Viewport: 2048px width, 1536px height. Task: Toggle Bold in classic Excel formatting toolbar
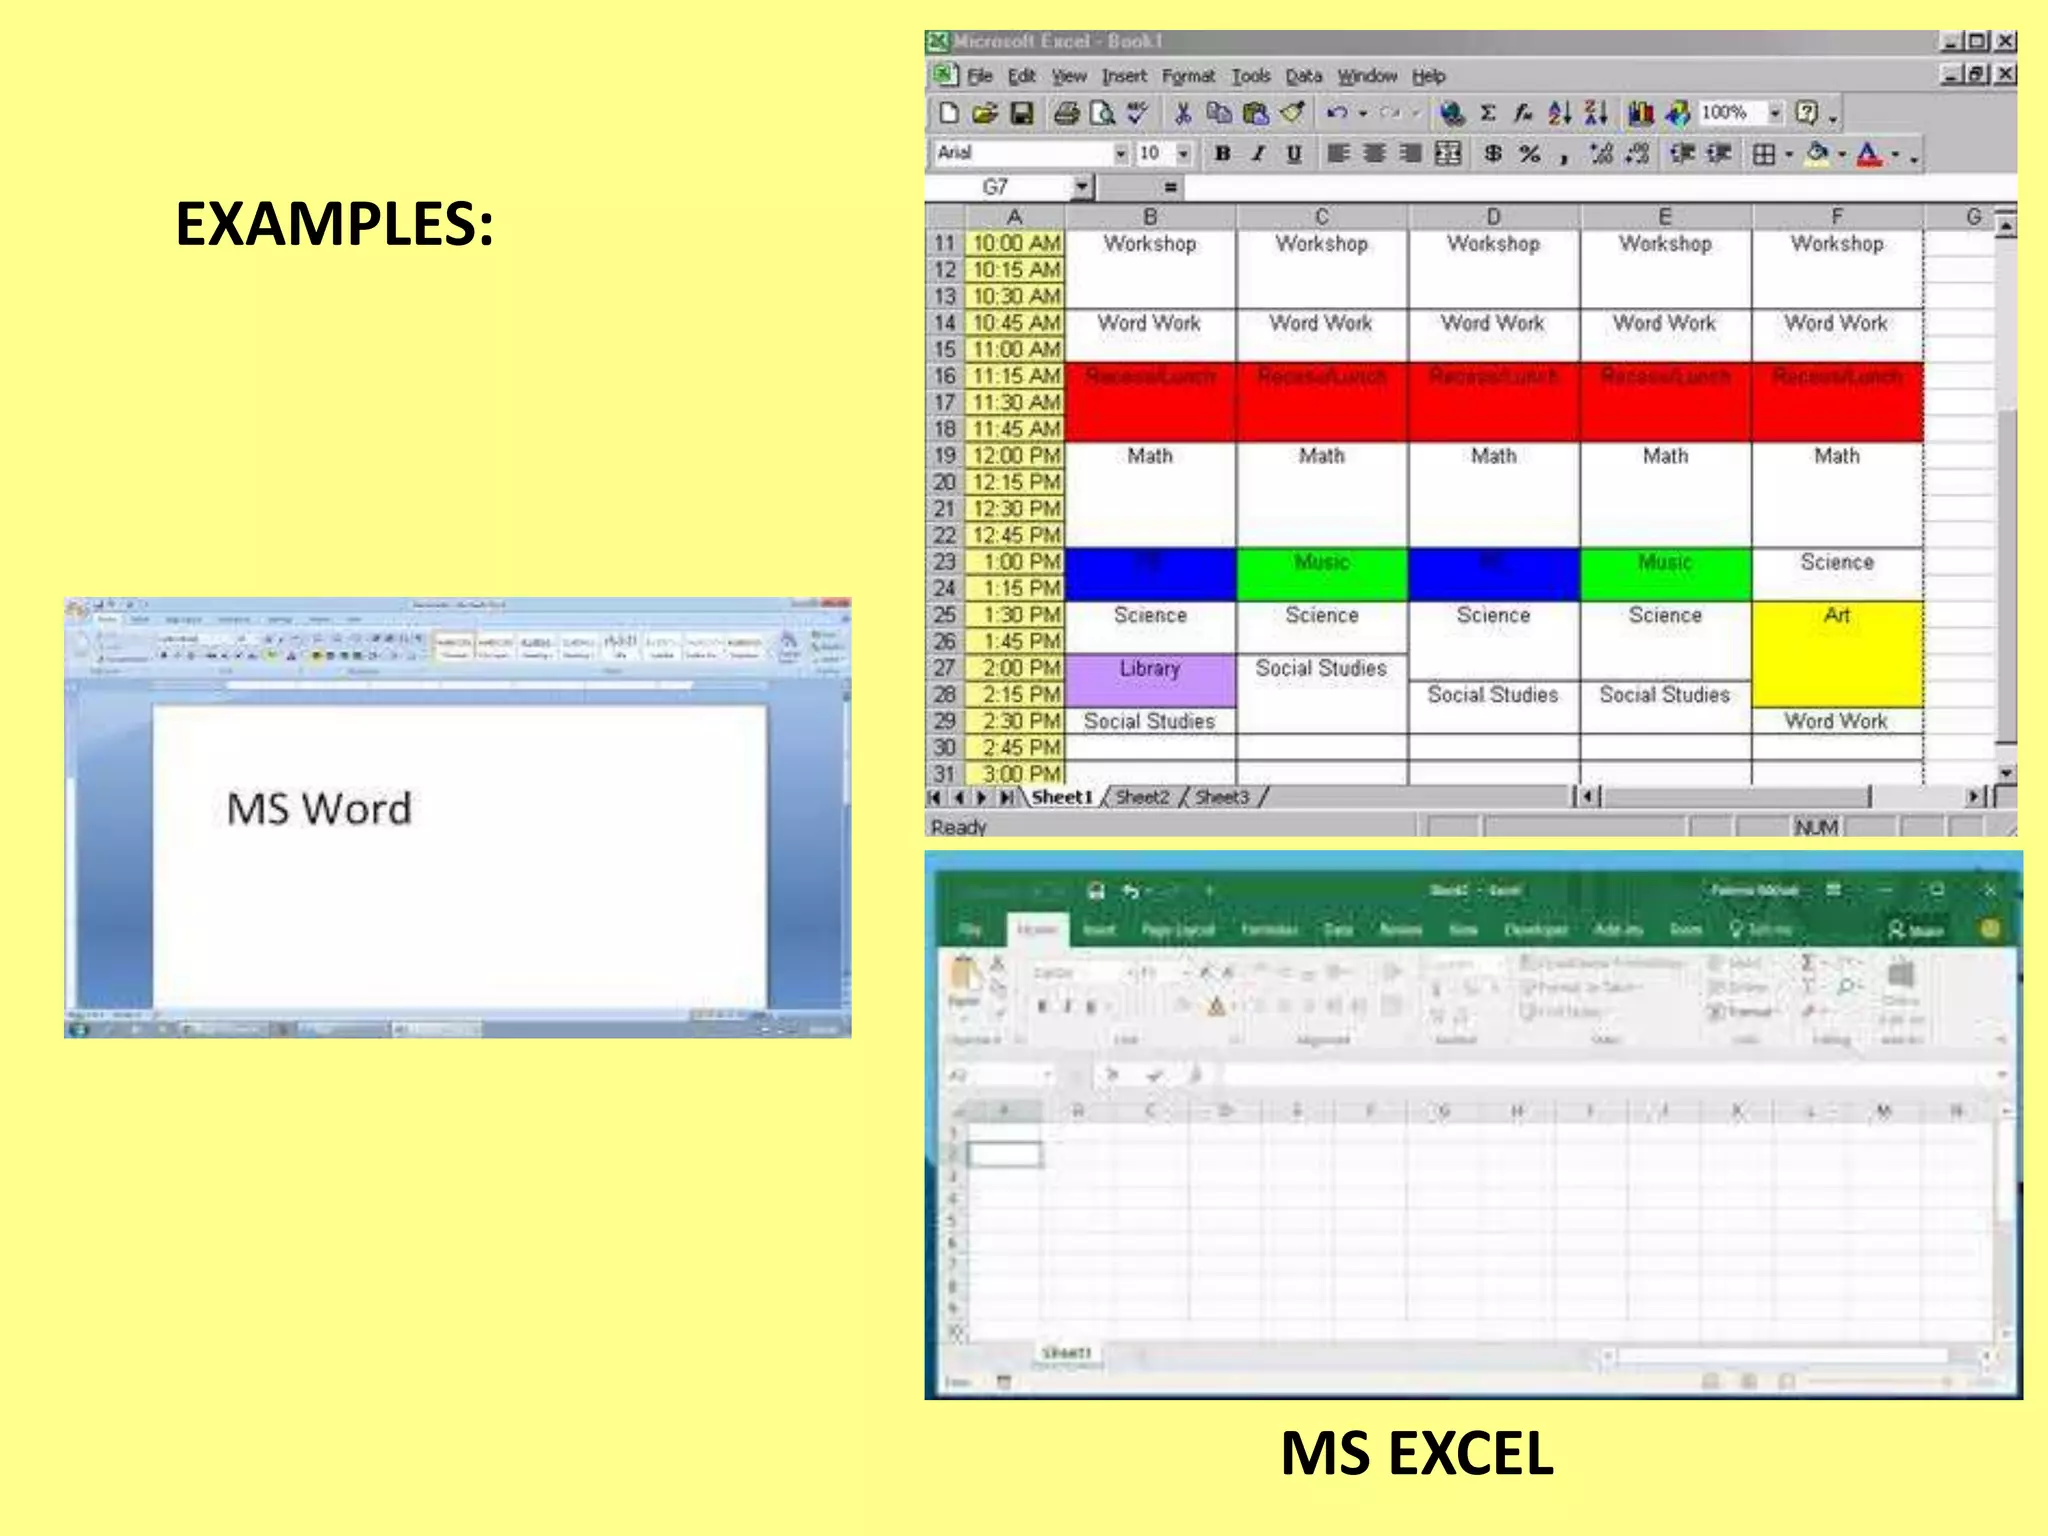(1222, 153)
